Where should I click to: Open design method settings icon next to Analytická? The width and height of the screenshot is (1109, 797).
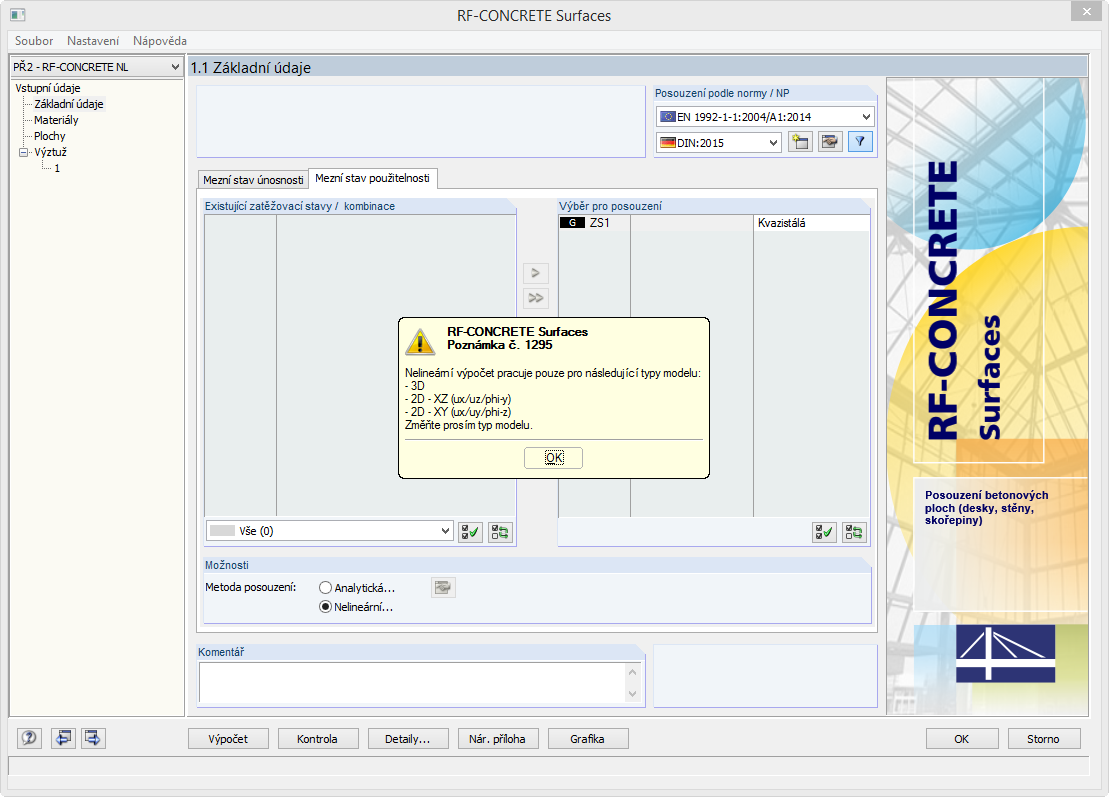coord(443,587)
